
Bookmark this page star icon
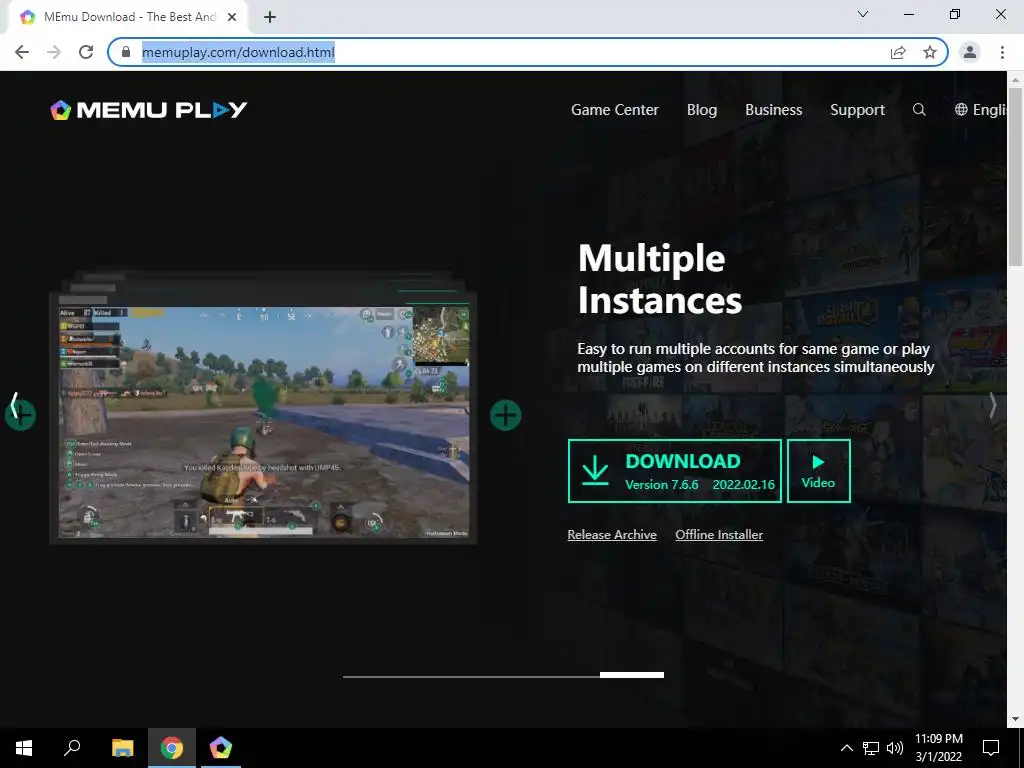coord(930,52)
